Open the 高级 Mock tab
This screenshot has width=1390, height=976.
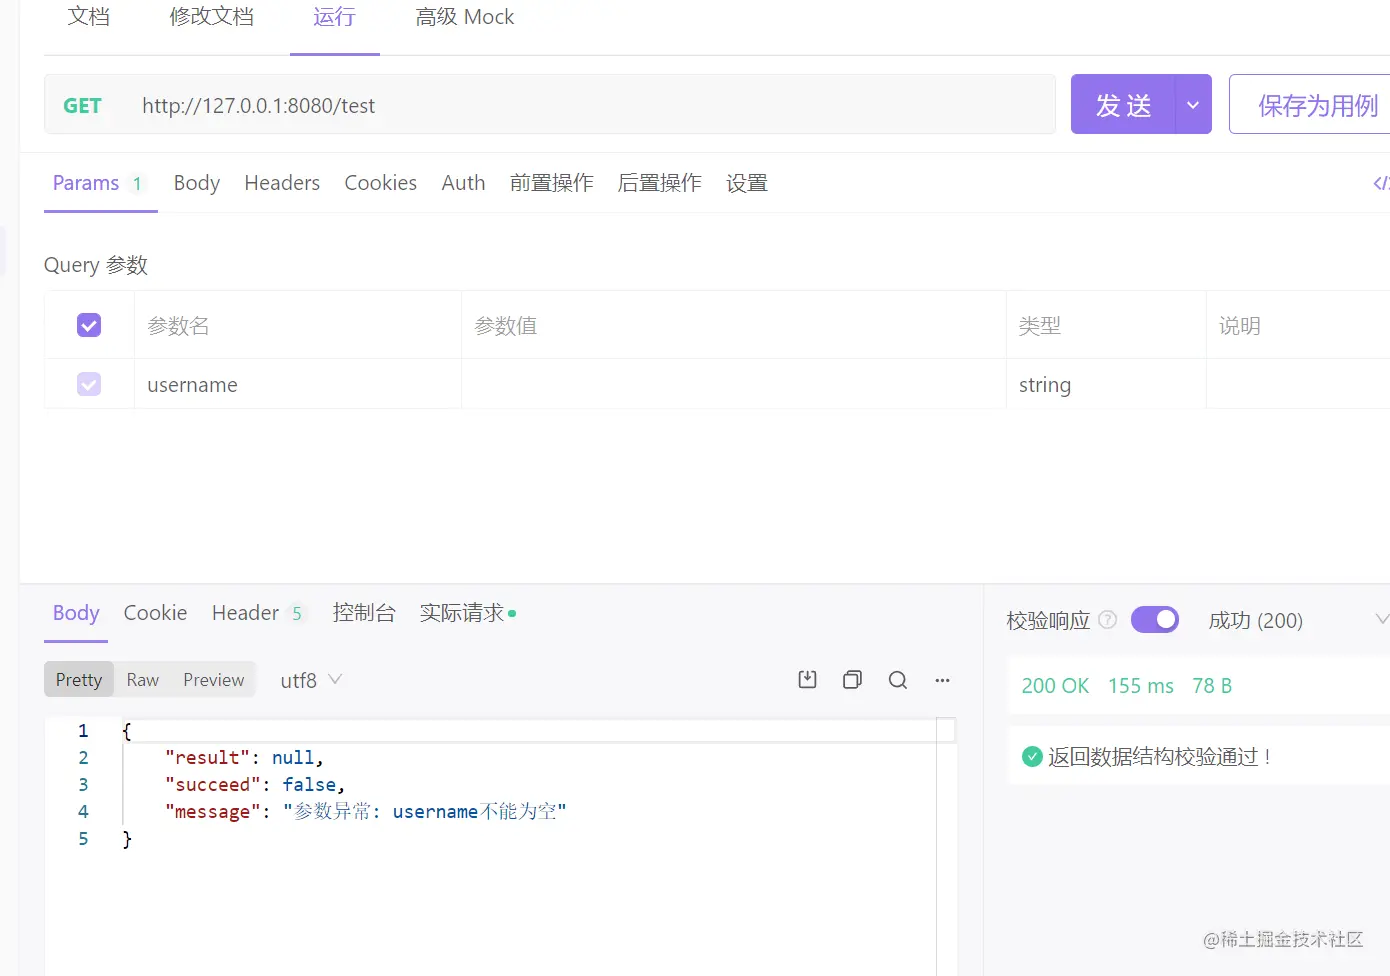tap(465, 17)
